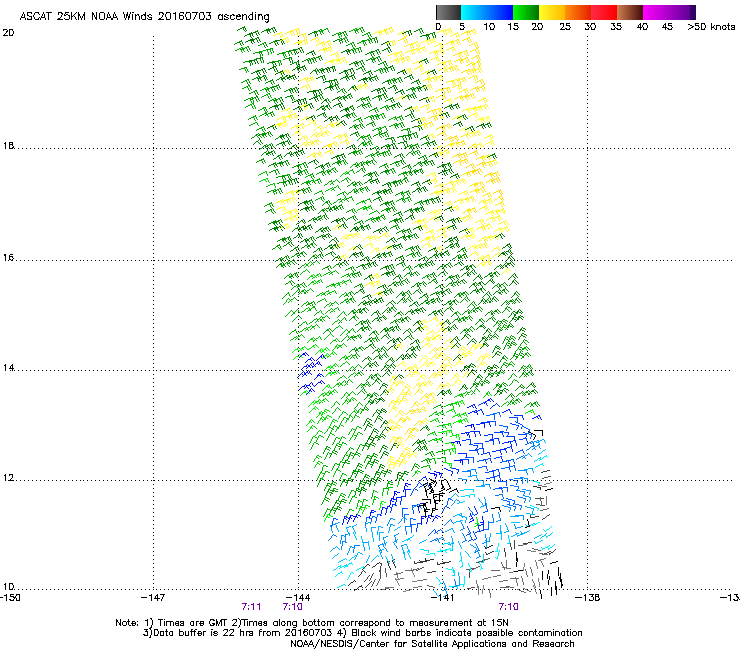Pick the yellow 20-25 knots color segment
Image resolution: width=740 pixels, height=650 pixels.
[x=552, y=12]
